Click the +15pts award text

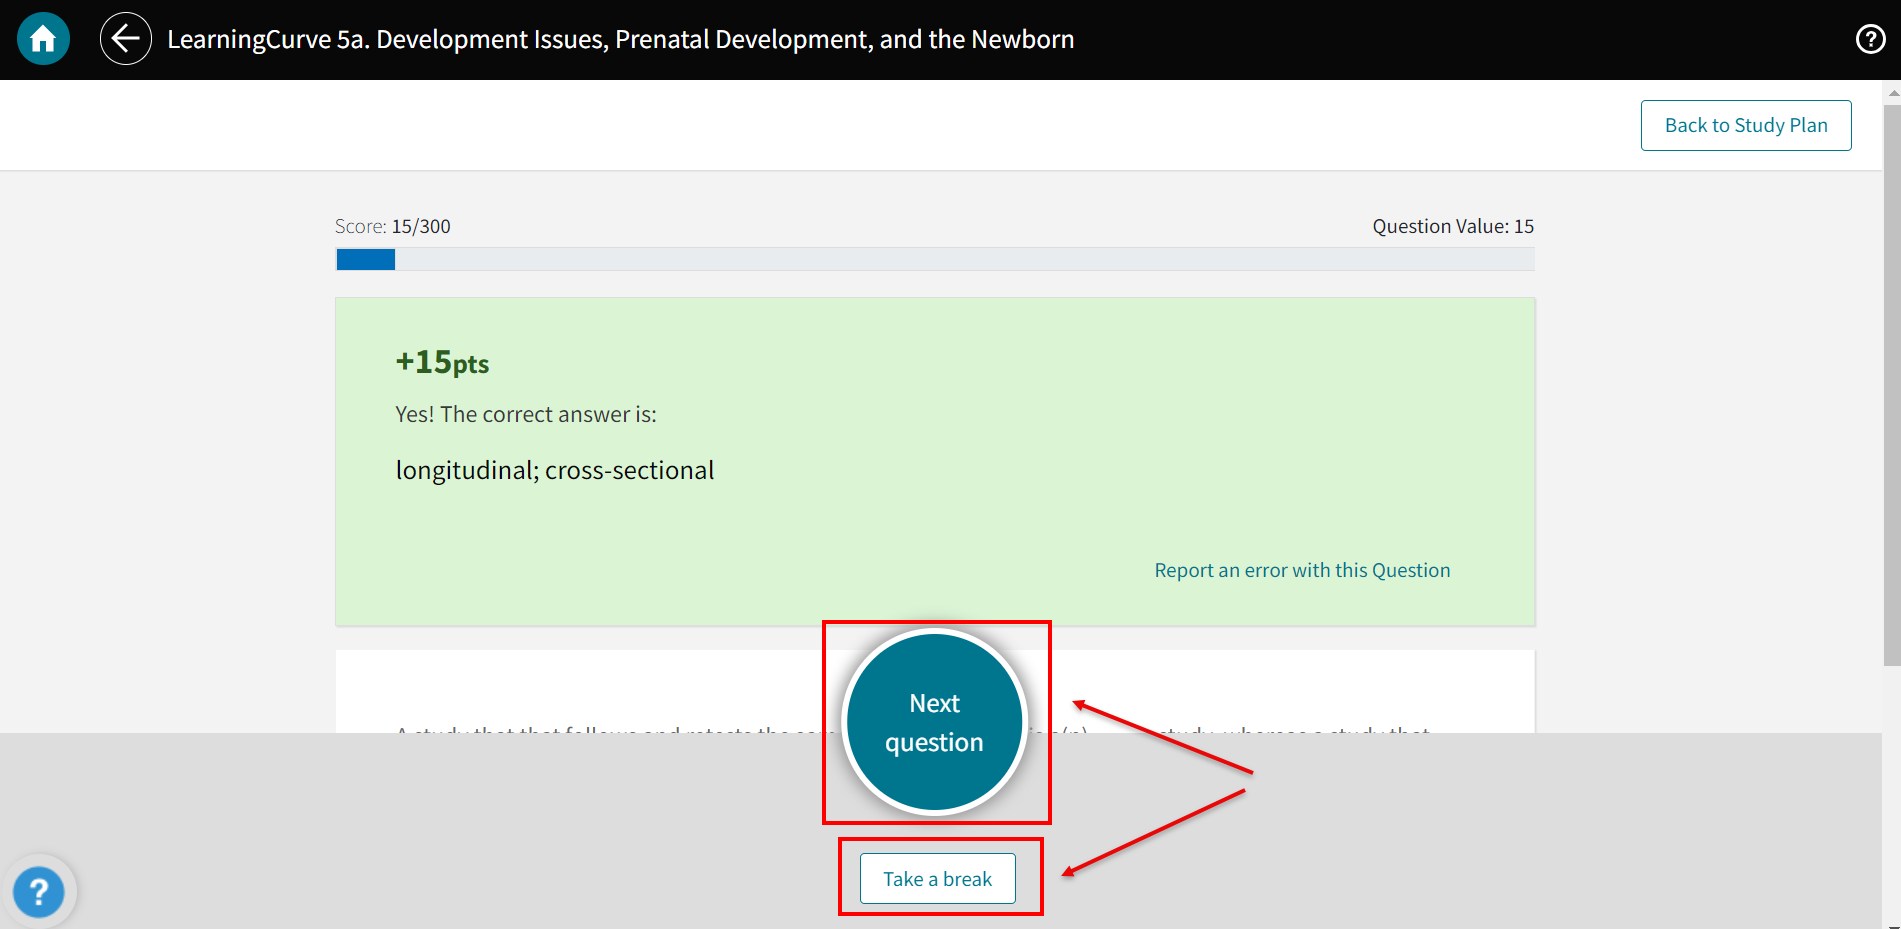click(442, 362)
